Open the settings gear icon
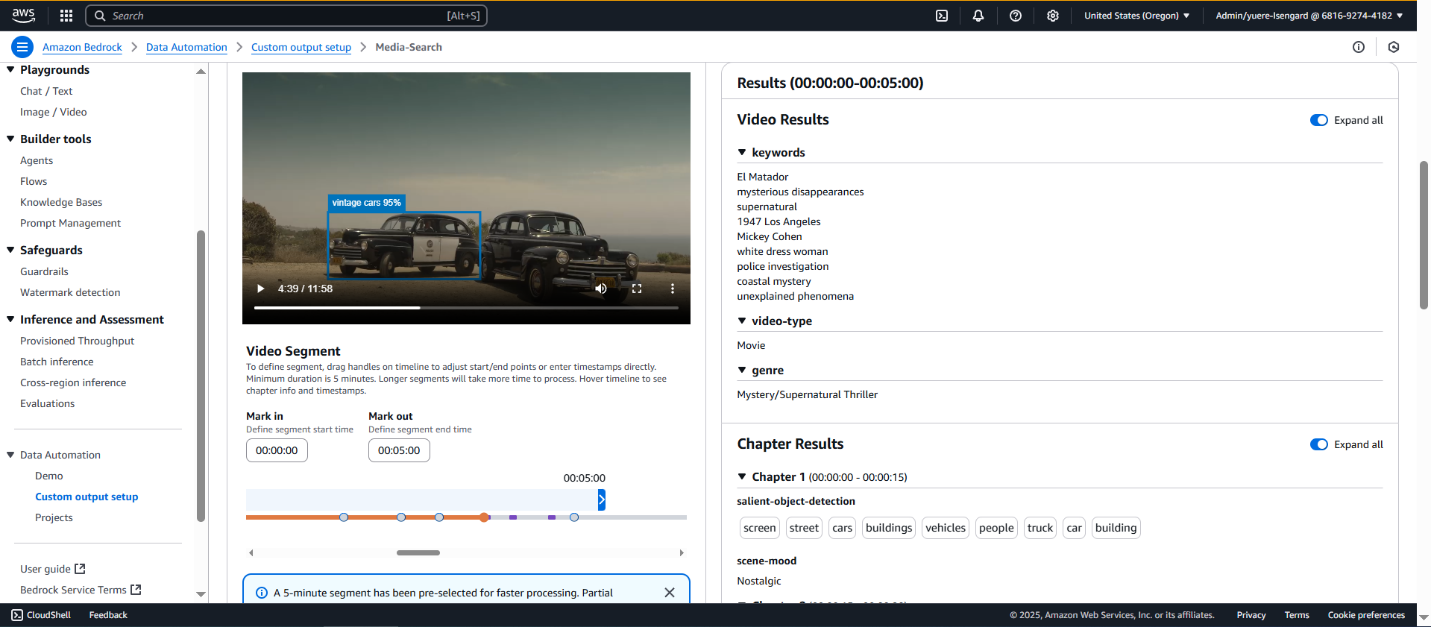Image resolution: width=1431 pixels, height=627 pixels. coord(1052,16)
